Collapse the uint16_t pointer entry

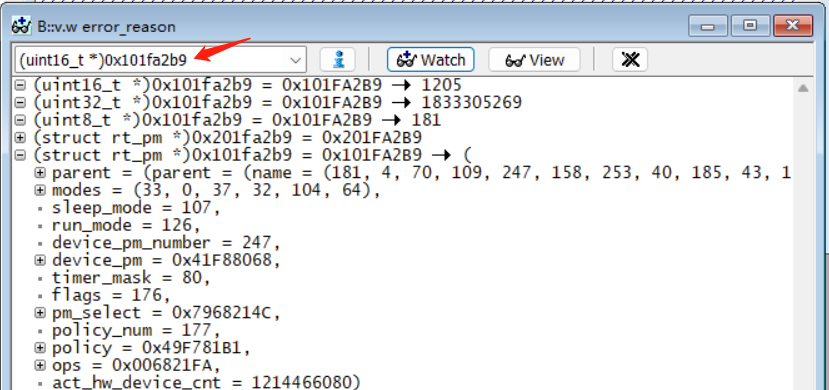tap(20, 85)
